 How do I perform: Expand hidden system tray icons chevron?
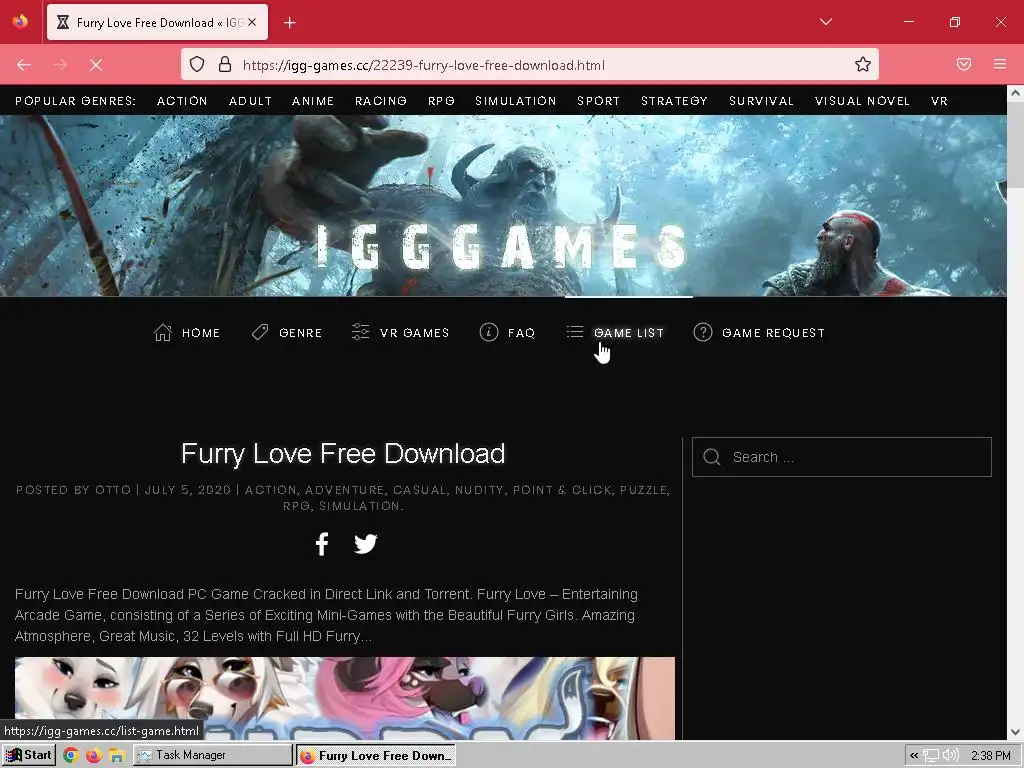point(914,756)
